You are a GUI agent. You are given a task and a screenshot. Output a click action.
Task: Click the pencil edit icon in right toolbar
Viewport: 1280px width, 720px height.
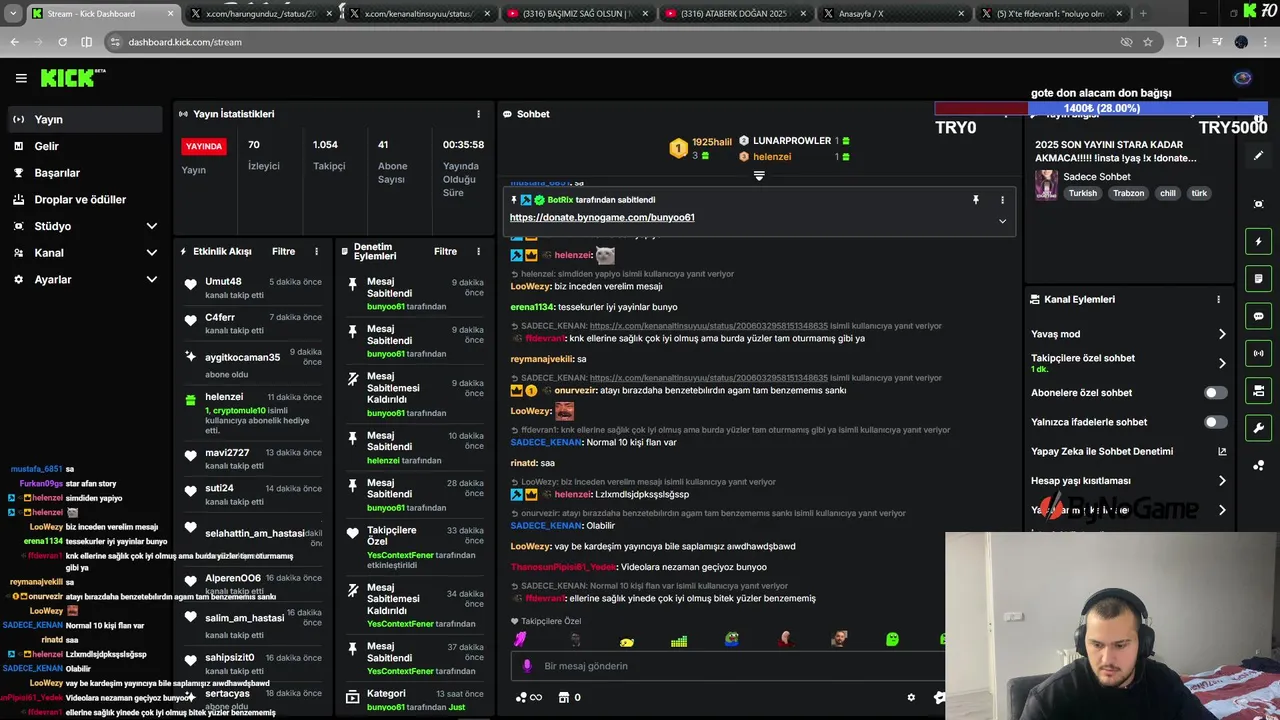point(1258,155)
